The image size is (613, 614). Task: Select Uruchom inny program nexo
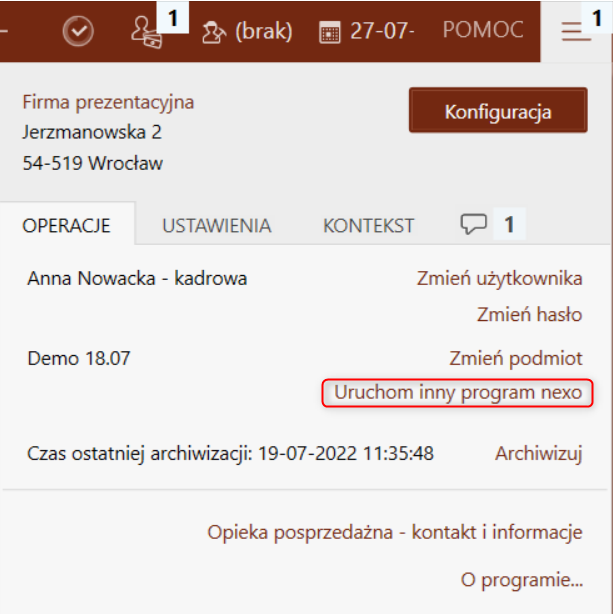click(x=457, y=393)
